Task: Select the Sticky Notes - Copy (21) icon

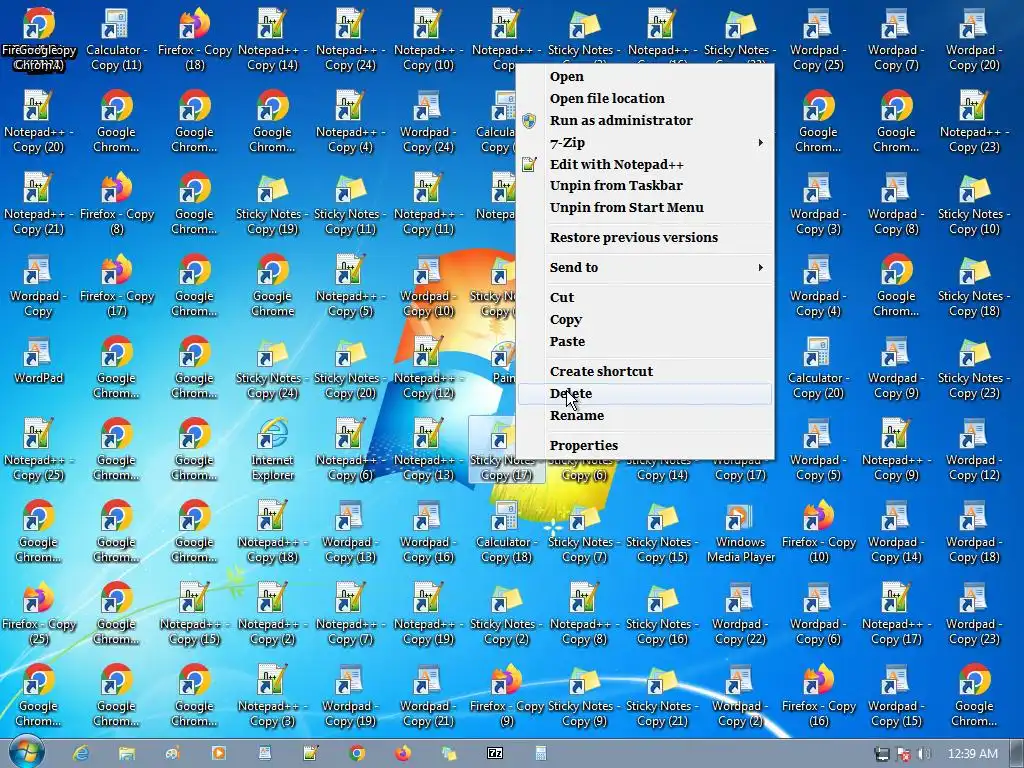Action: click(x=662, y=696)
